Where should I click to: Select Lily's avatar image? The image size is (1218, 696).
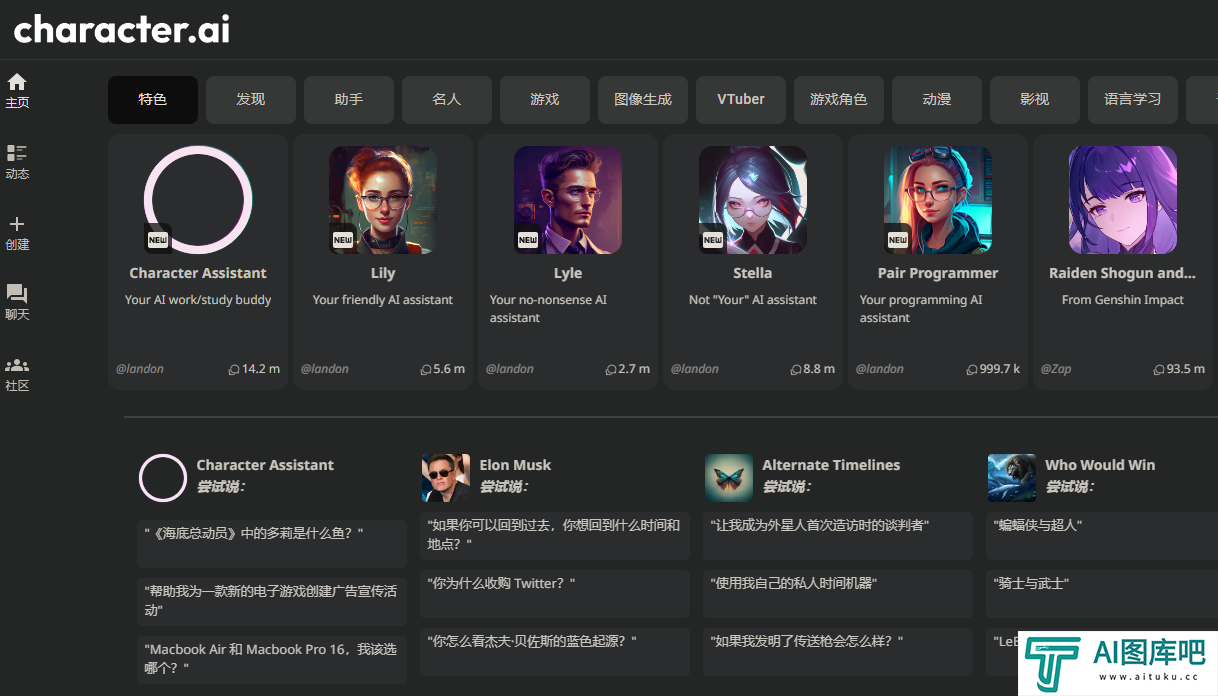pos(383,200)
